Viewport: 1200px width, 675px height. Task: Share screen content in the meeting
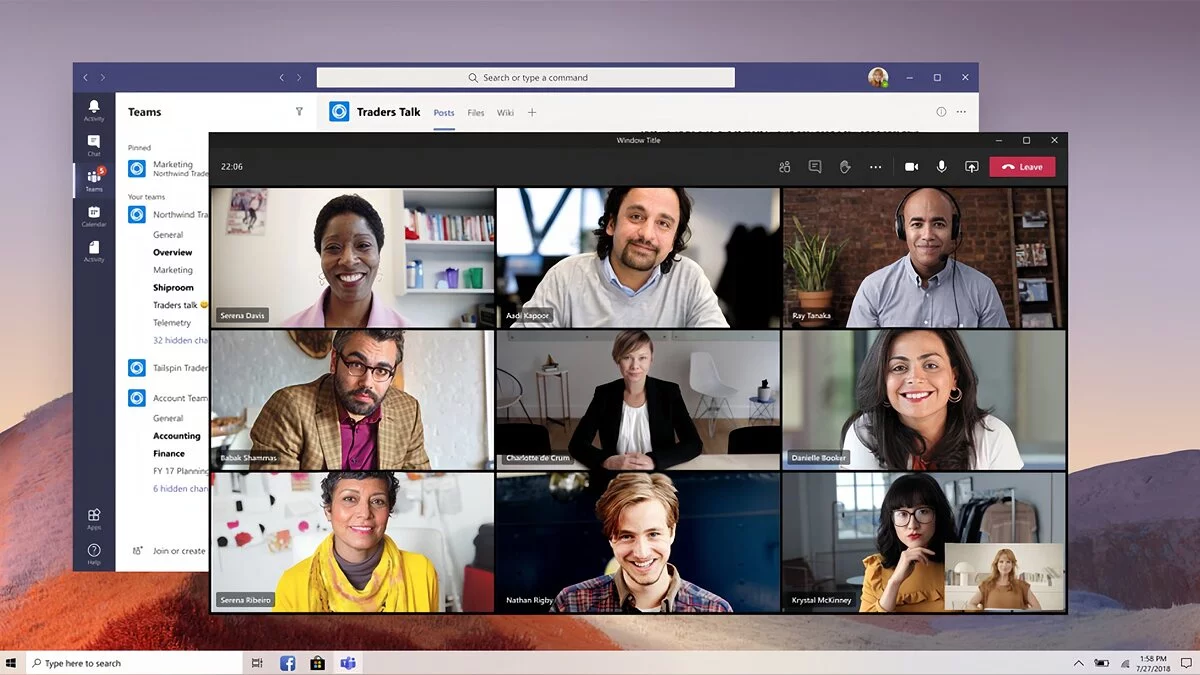click(x=971, y=167)
